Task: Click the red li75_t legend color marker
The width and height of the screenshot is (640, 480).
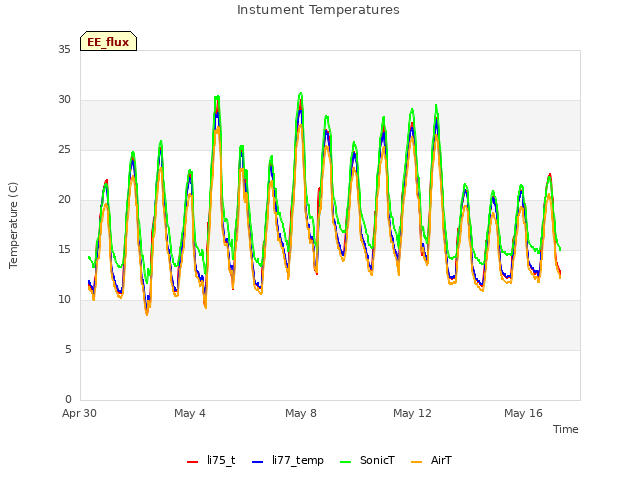Action: 192,462
